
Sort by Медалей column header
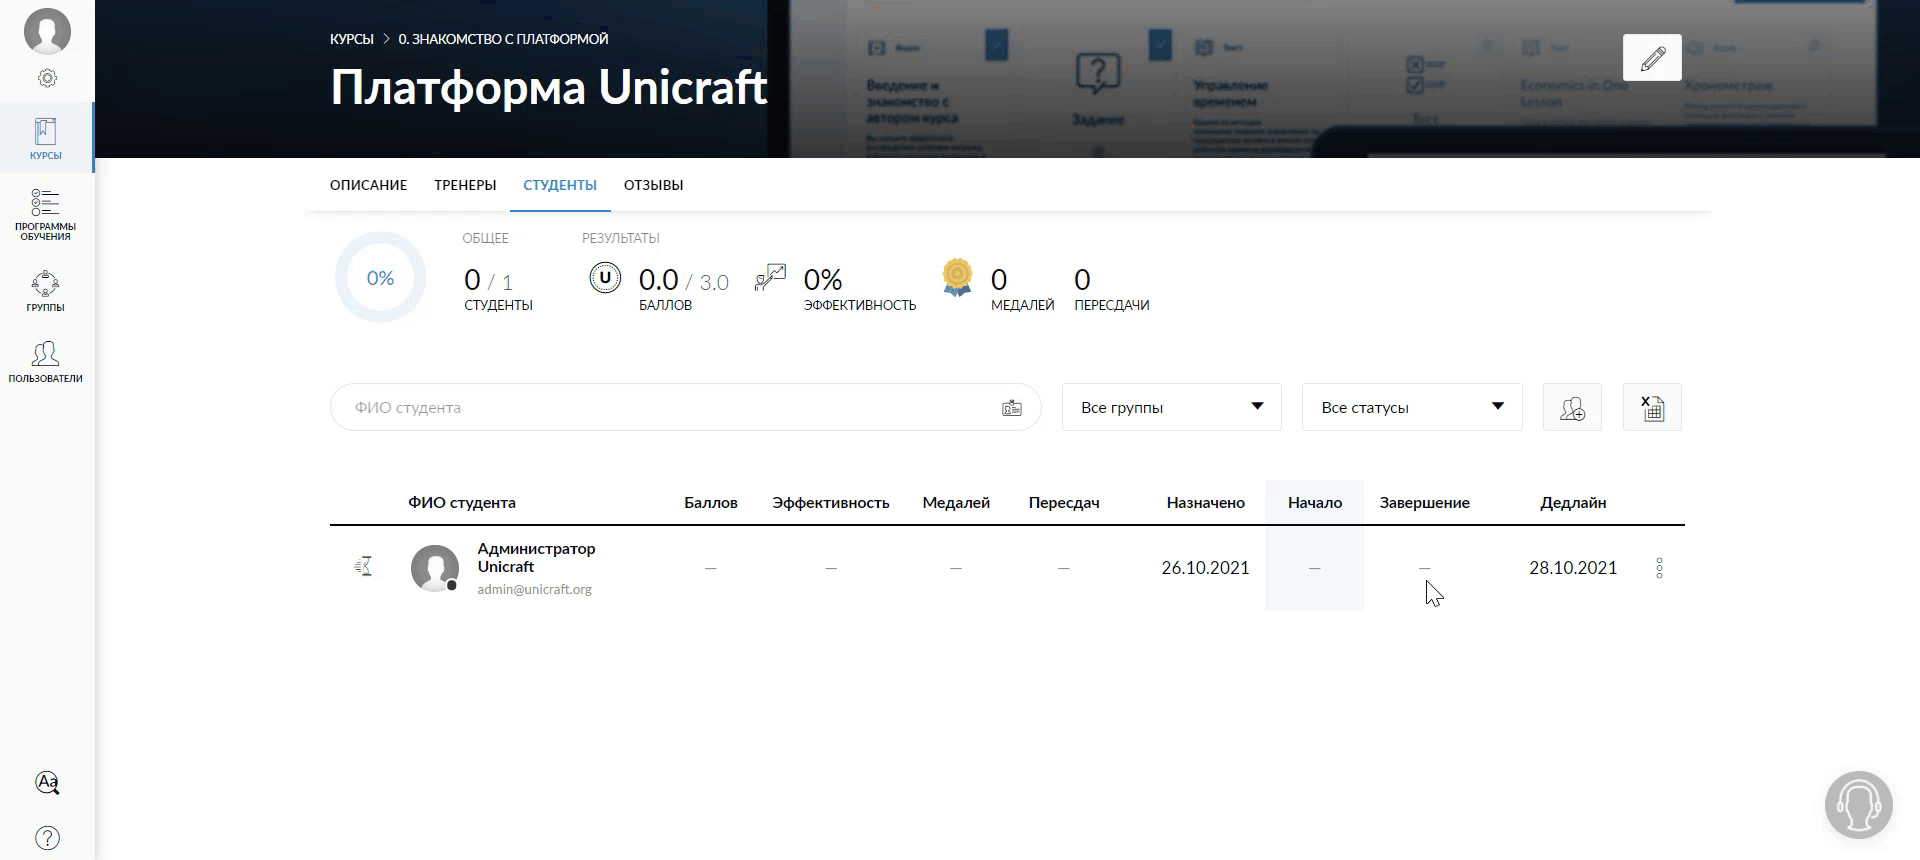(956, 503)
